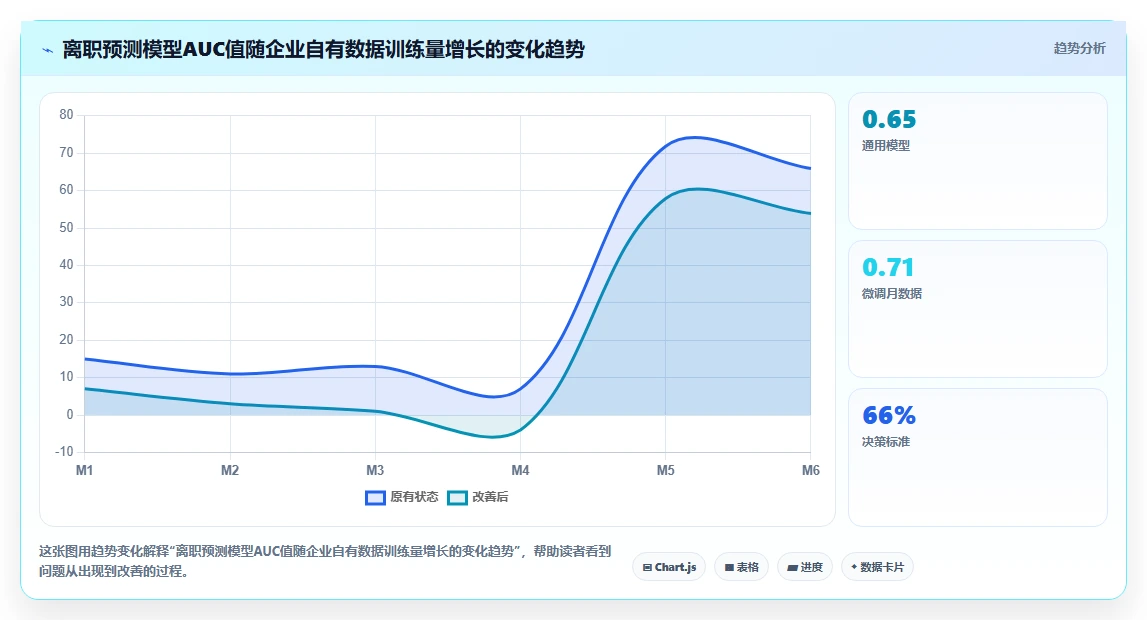Screen dimensions: 1147x620
Task: Toggle the 原有状态 legend swatch
Action: (375, 497)
